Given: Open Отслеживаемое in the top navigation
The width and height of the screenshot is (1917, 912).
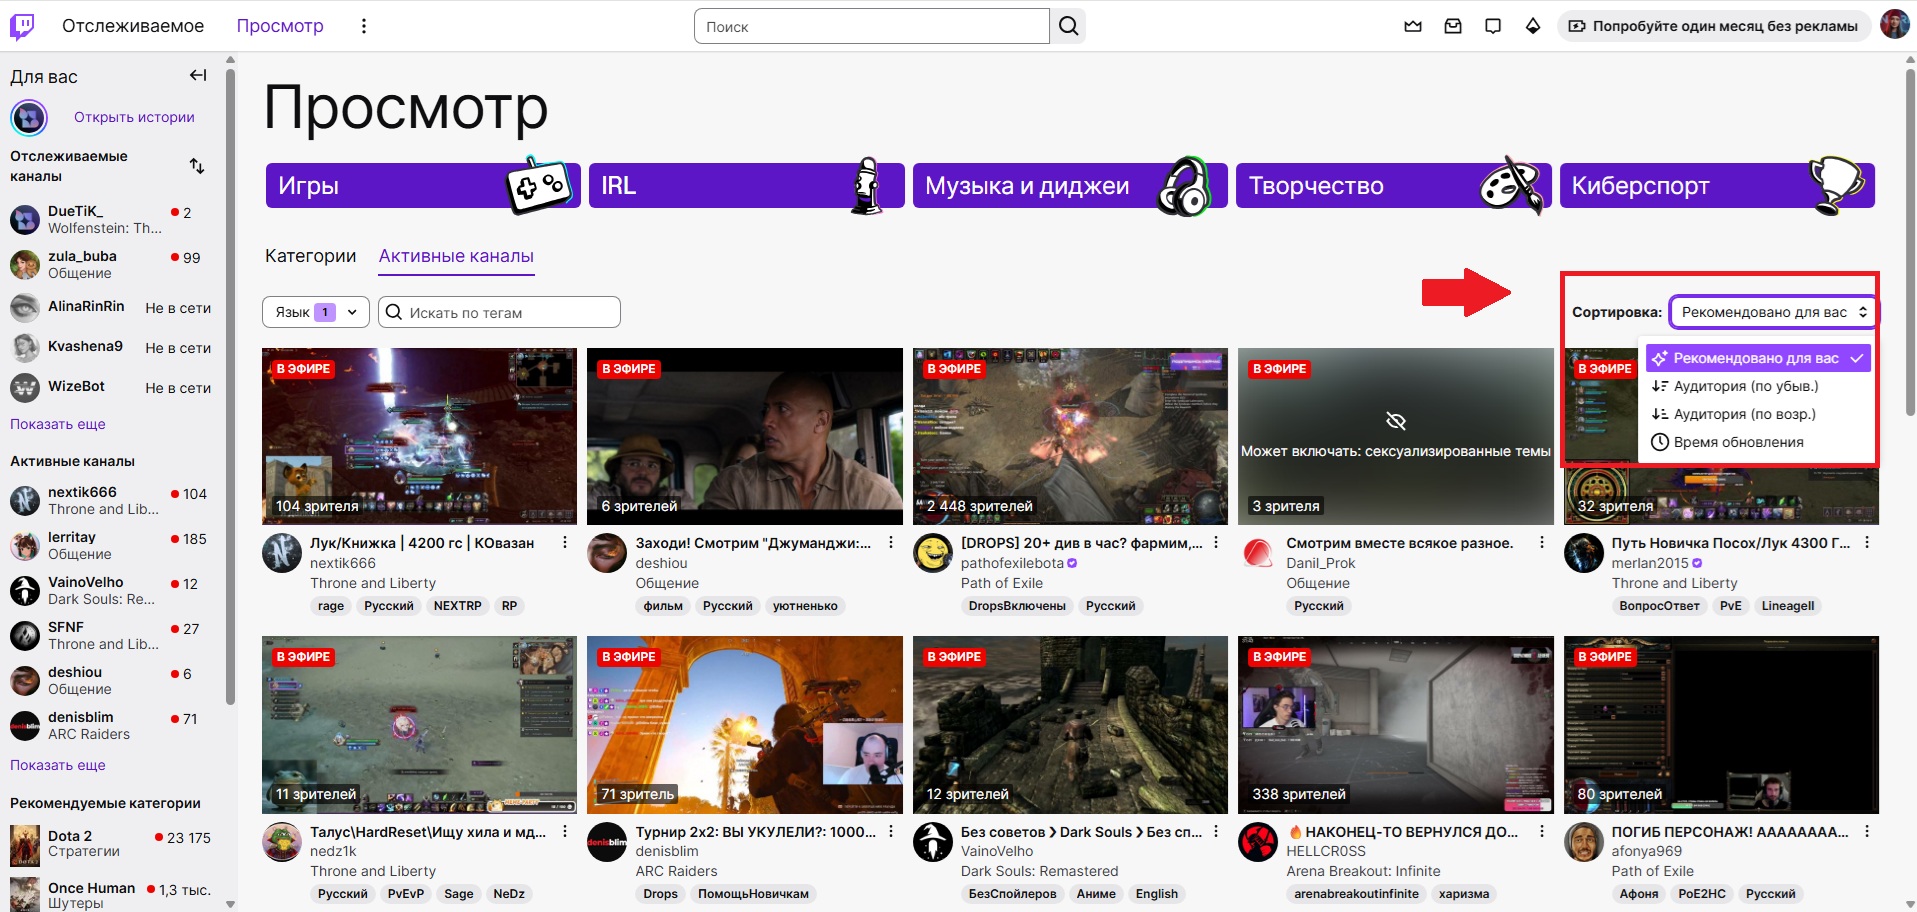Looking at the screenshot, I should tap(133, 26).
